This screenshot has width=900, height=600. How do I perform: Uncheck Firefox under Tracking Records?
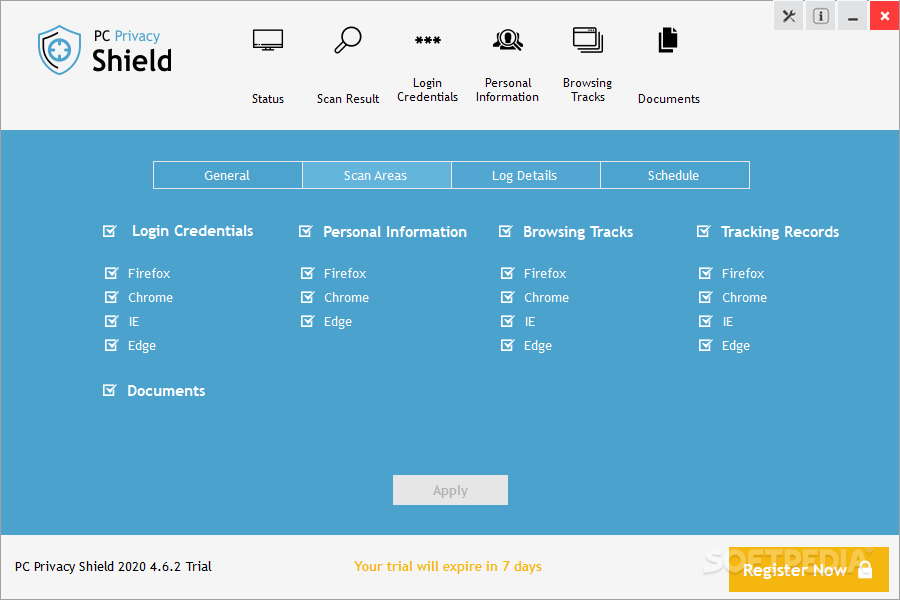click(x=705, y=273)
